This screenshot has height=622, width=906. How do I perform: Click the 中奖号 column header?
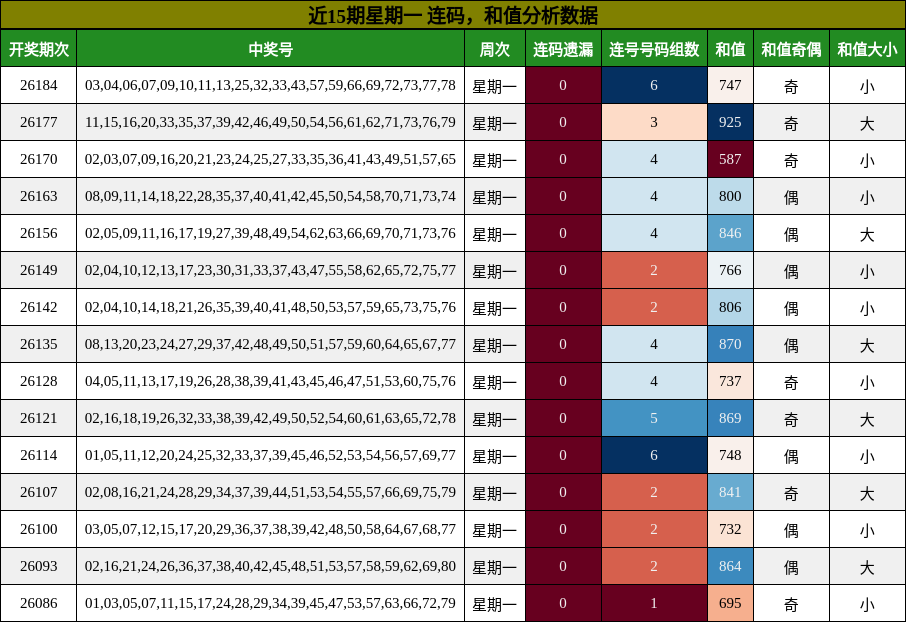(270, 49)
